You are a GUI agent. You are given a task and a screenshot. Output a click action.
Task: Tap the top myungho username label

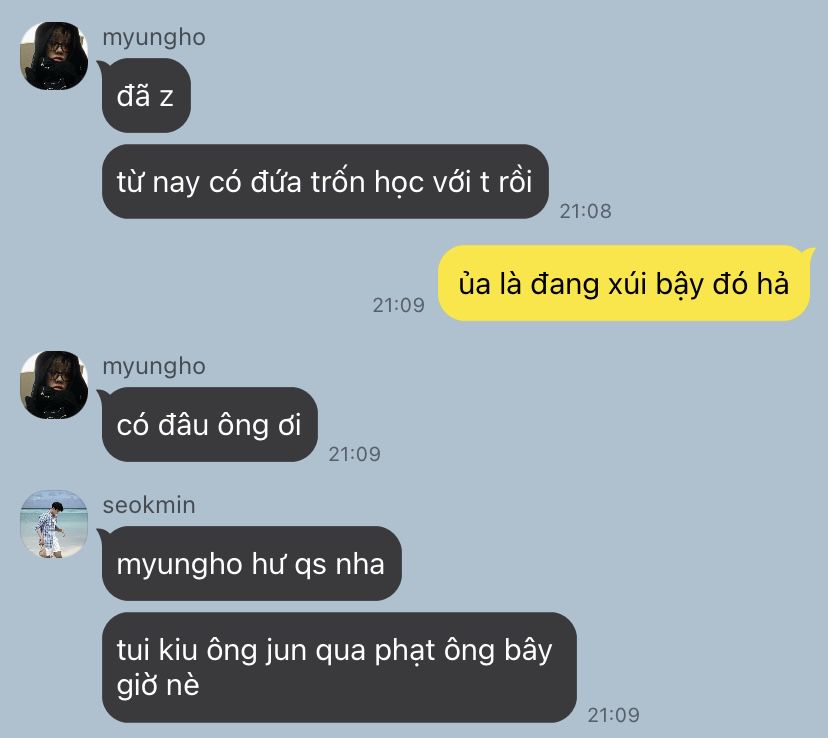[x=154, y=38]
